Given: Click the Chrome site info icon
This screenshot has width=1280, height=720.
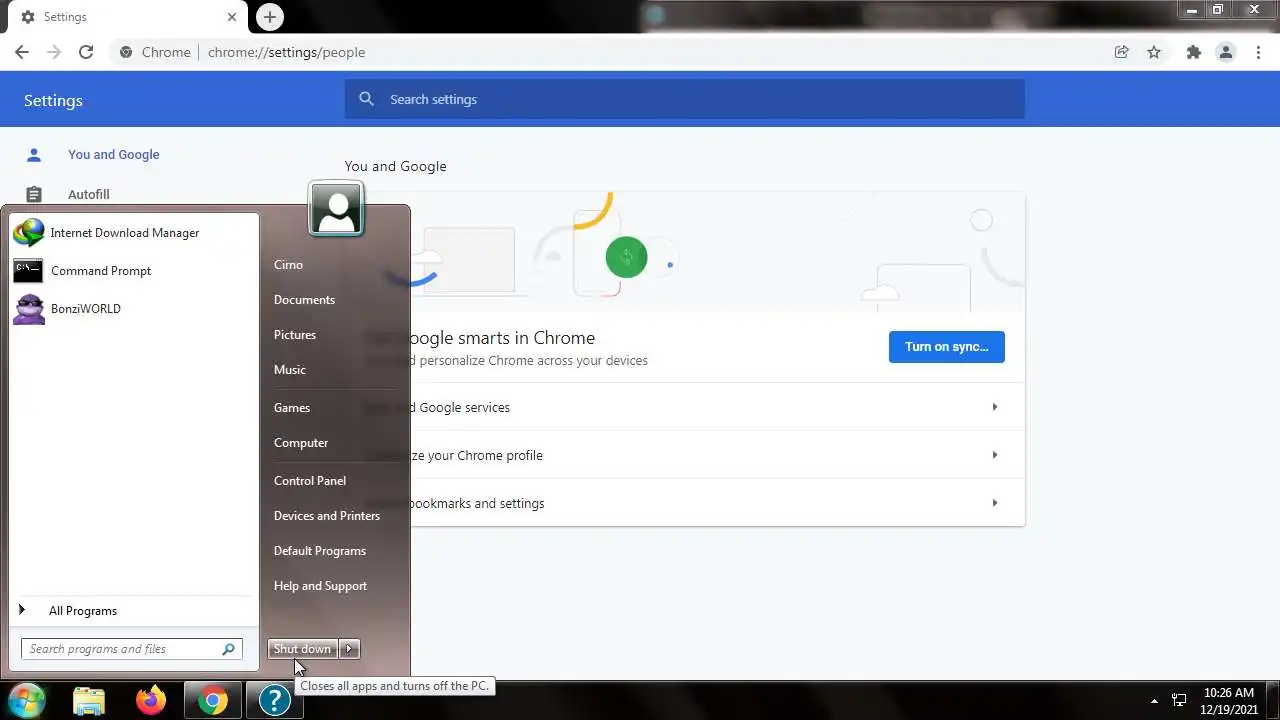Looking at the screenshot, I should coord(125,52).
